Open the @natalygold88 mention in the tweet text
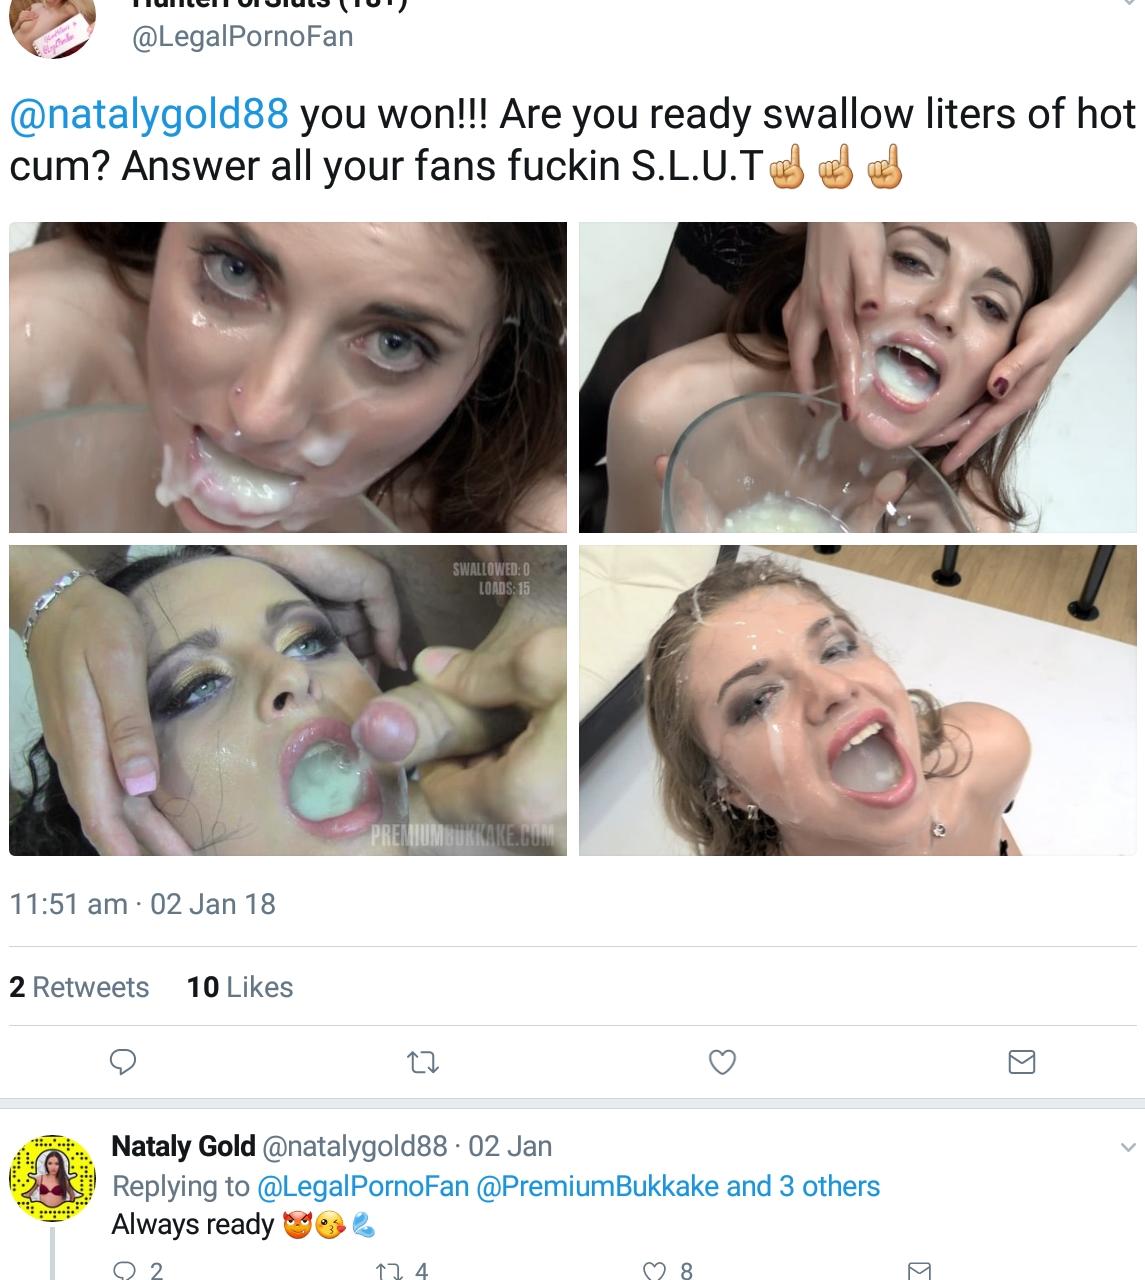 tap(149, 115)
